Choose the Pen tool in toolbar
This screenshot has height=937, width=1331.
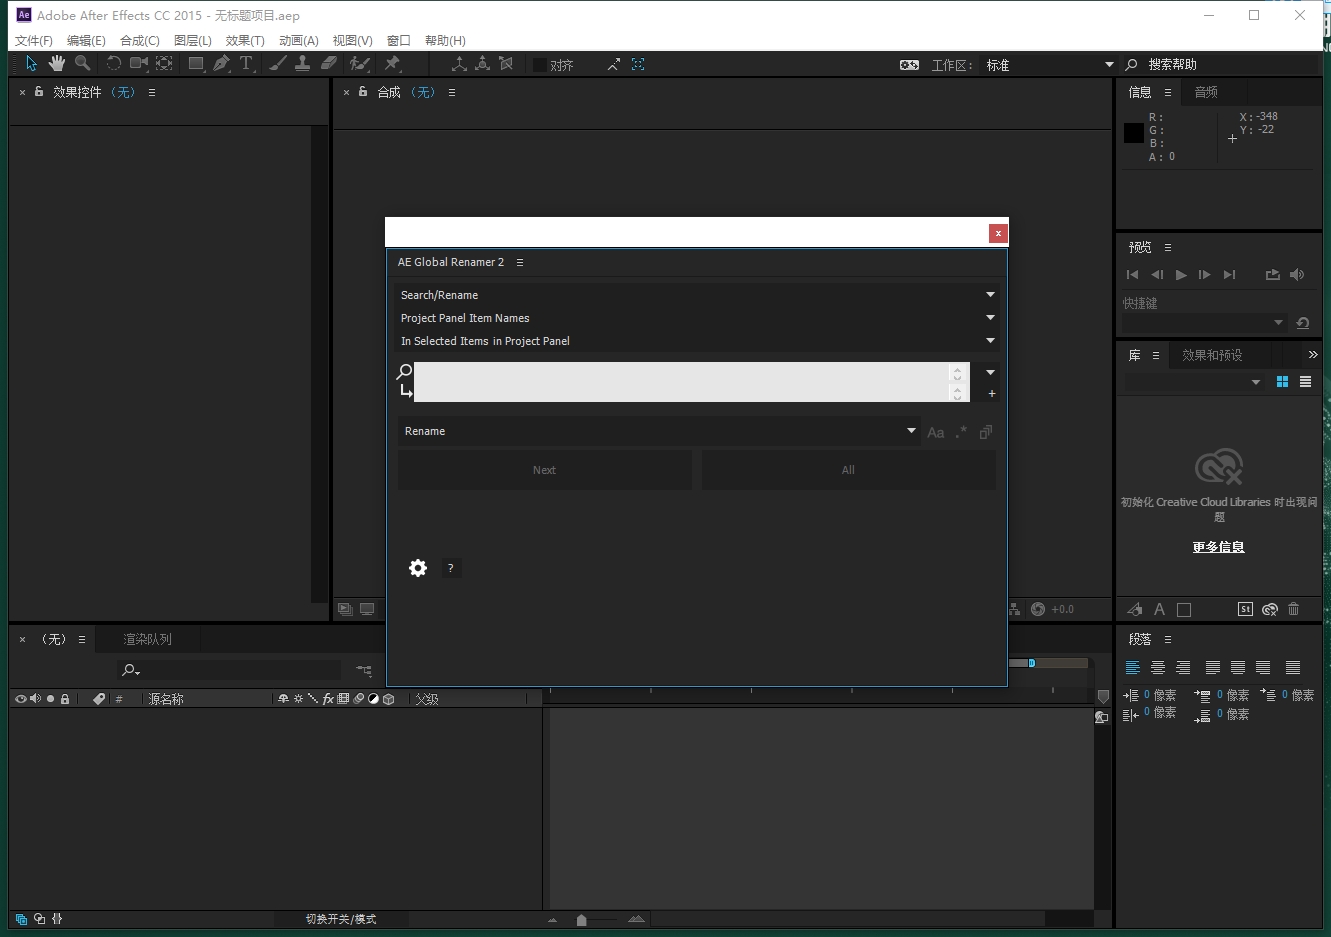click(221, 64)
